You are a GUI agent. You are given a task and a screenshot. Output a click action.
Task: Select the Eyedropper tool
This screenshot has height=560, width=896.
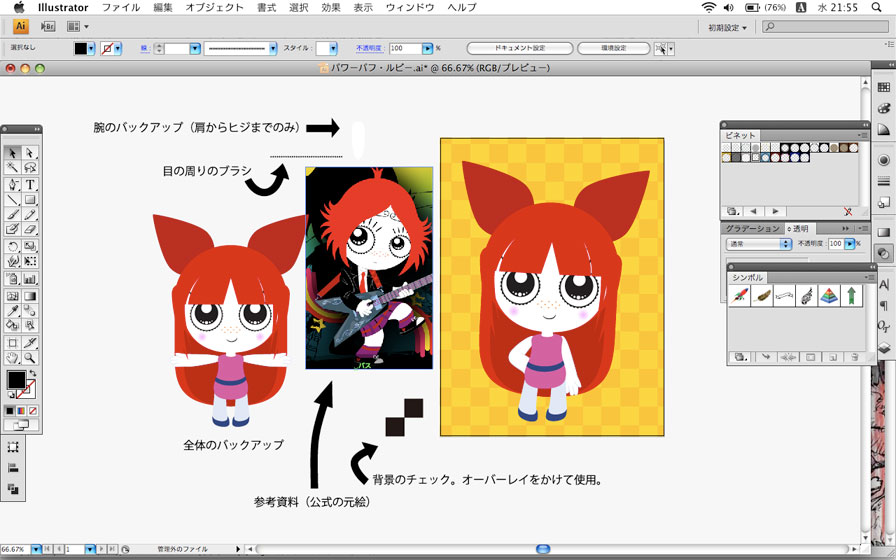click(x=12, y=311)
